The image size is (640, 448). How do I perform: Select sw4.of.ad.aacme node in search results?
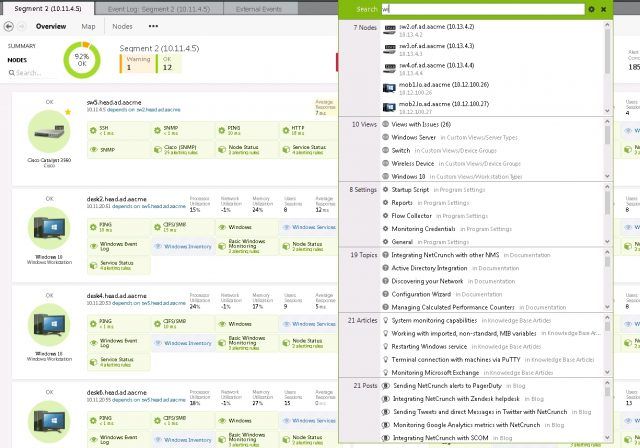click(492, 69)
